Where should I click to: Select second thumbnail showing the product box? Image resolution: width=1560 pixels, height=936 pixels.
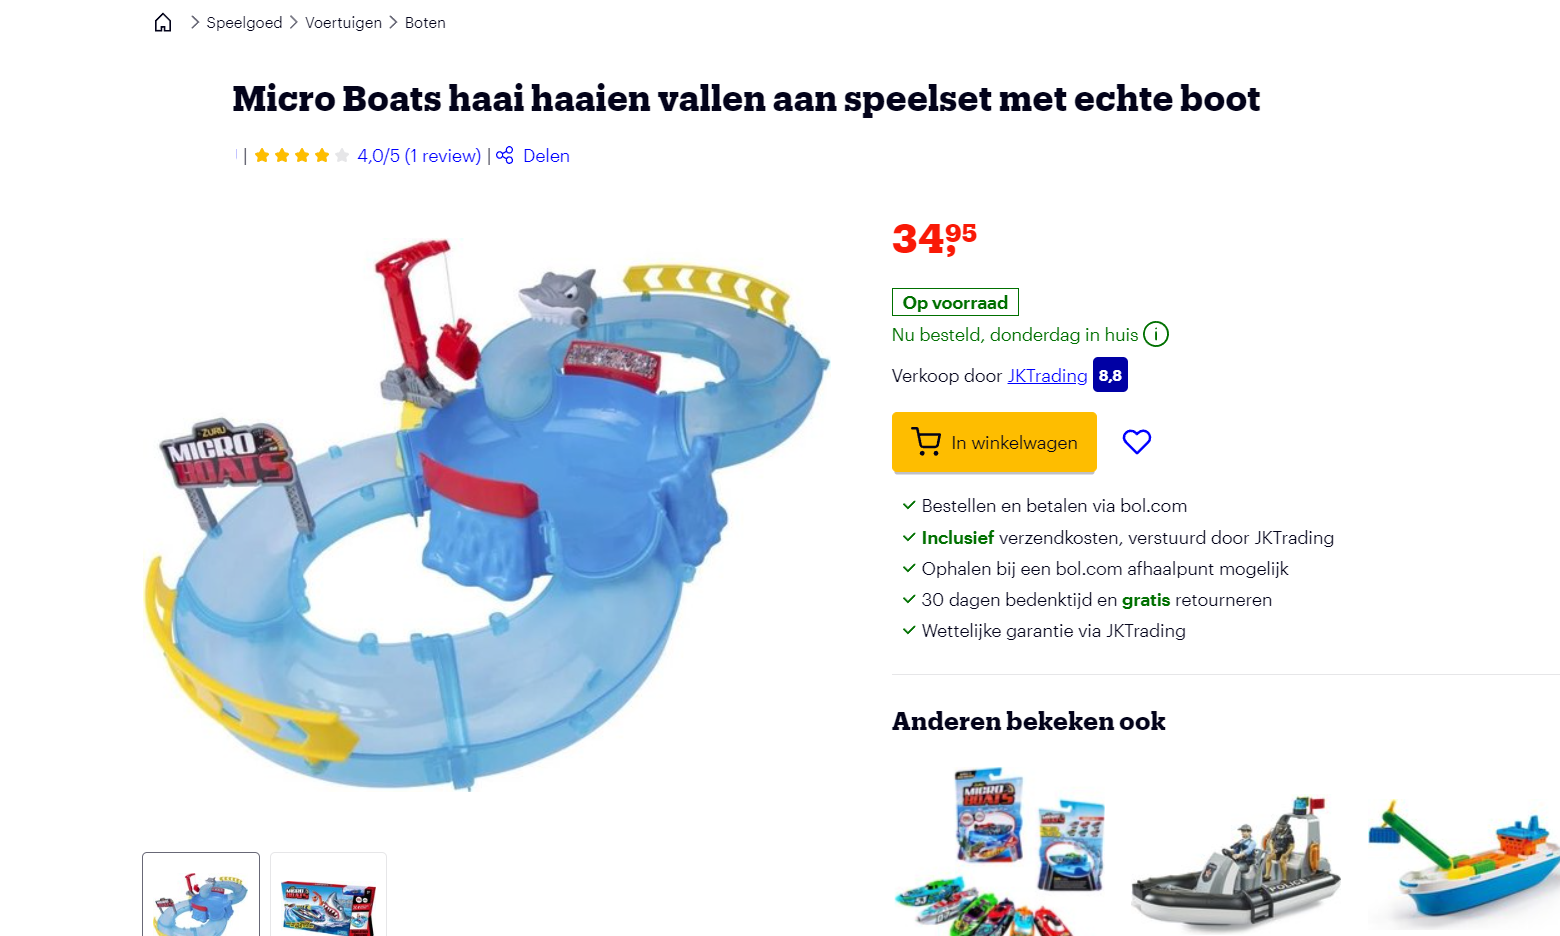[328, 894]
